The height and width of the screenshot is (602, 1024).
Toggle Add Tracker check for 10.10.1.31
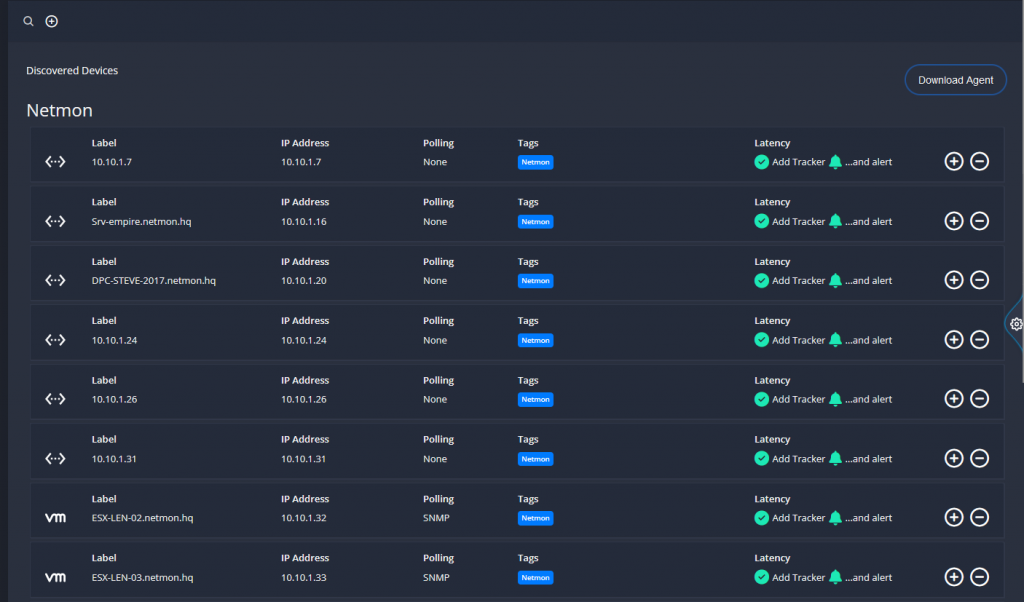[x=761, y=459]
